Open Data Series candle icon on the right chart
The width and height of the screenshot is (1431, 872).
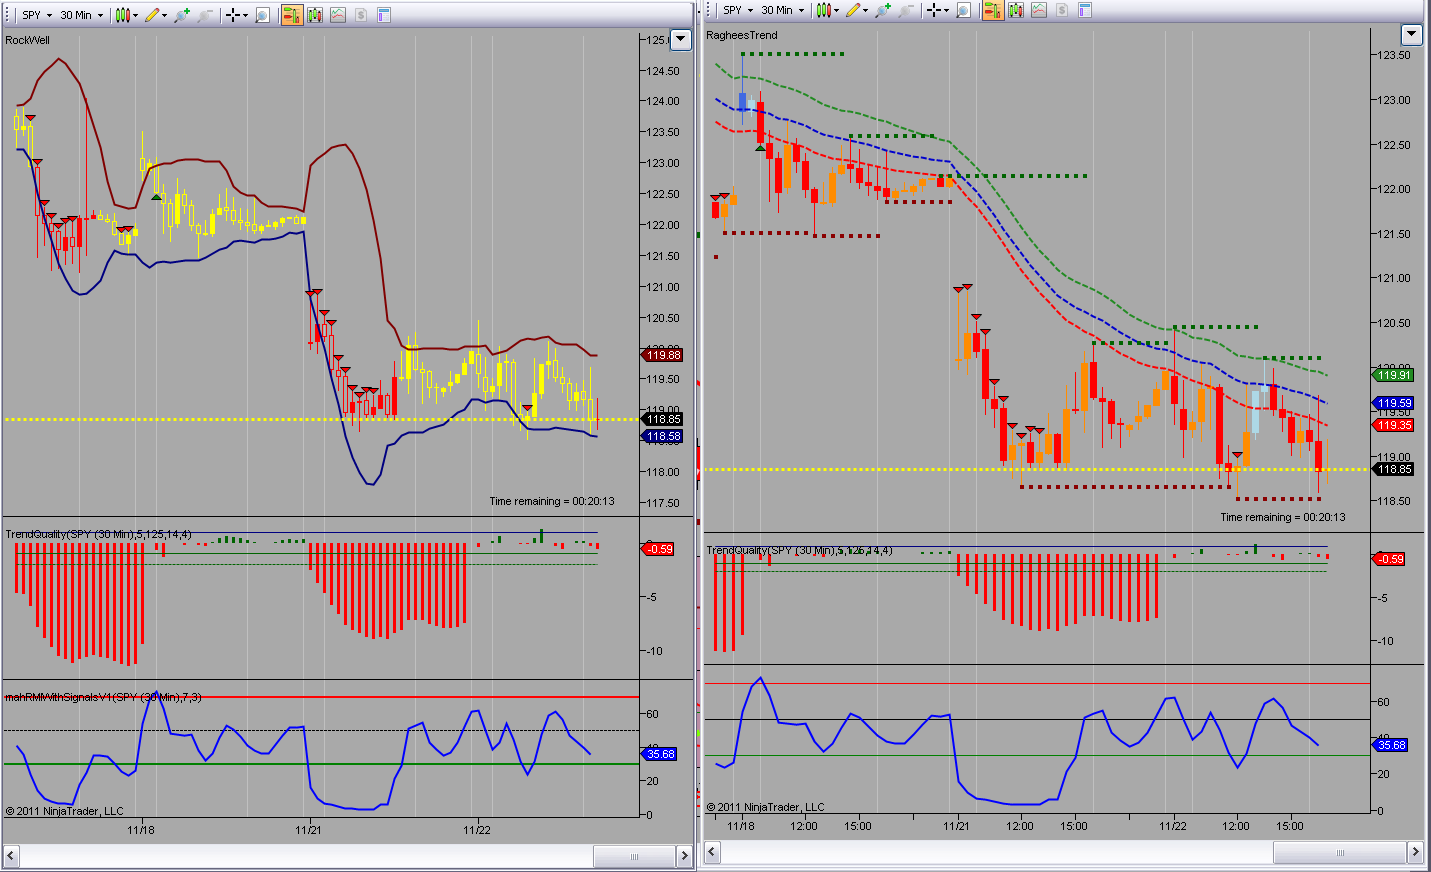coord(1016,10)
